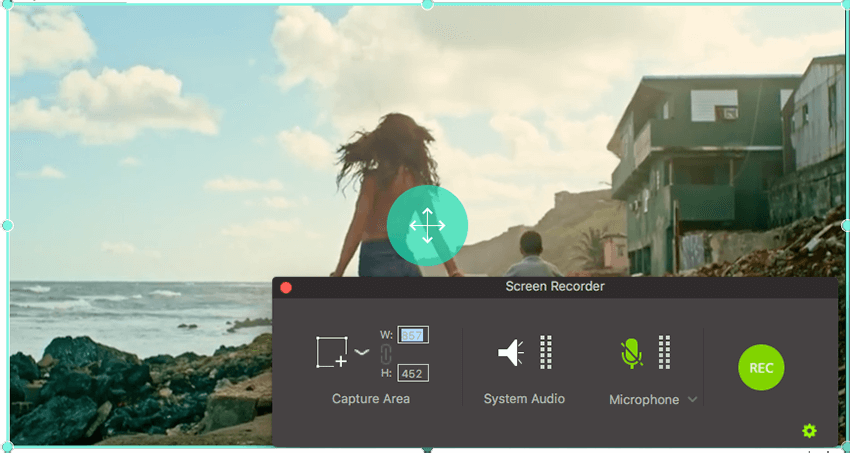Expand the capture area presets chevron

[x=362, y=352]
